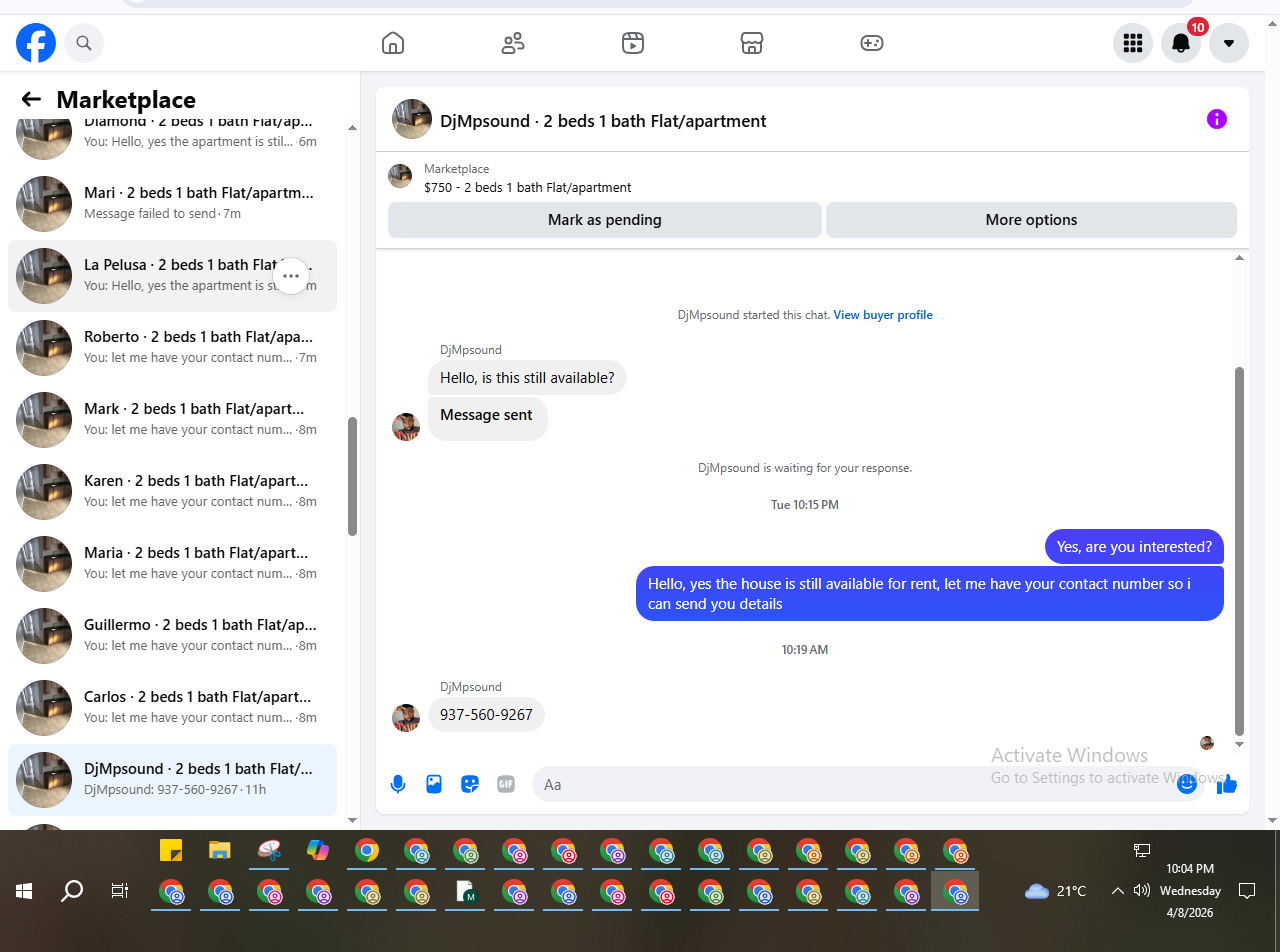Viewport: 1280px width, 952px height.
Task: Open Task View on the taskbar
Action: click(120, 891)
